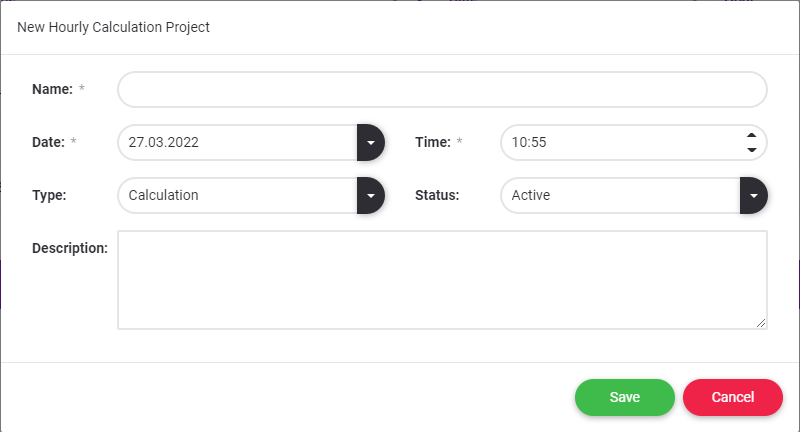
Task: Click the Type label
Action: pos(49,195)
